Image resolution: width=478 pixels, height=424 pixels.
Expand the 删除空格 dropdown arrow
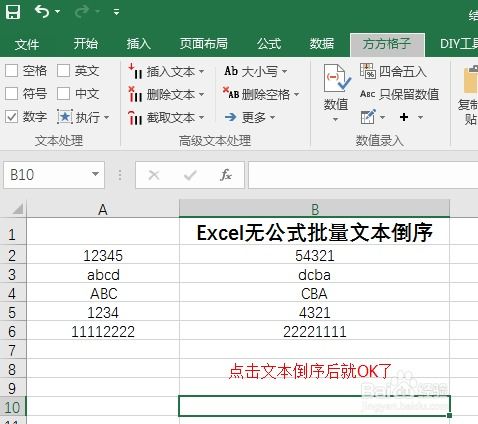pos(296,94)
